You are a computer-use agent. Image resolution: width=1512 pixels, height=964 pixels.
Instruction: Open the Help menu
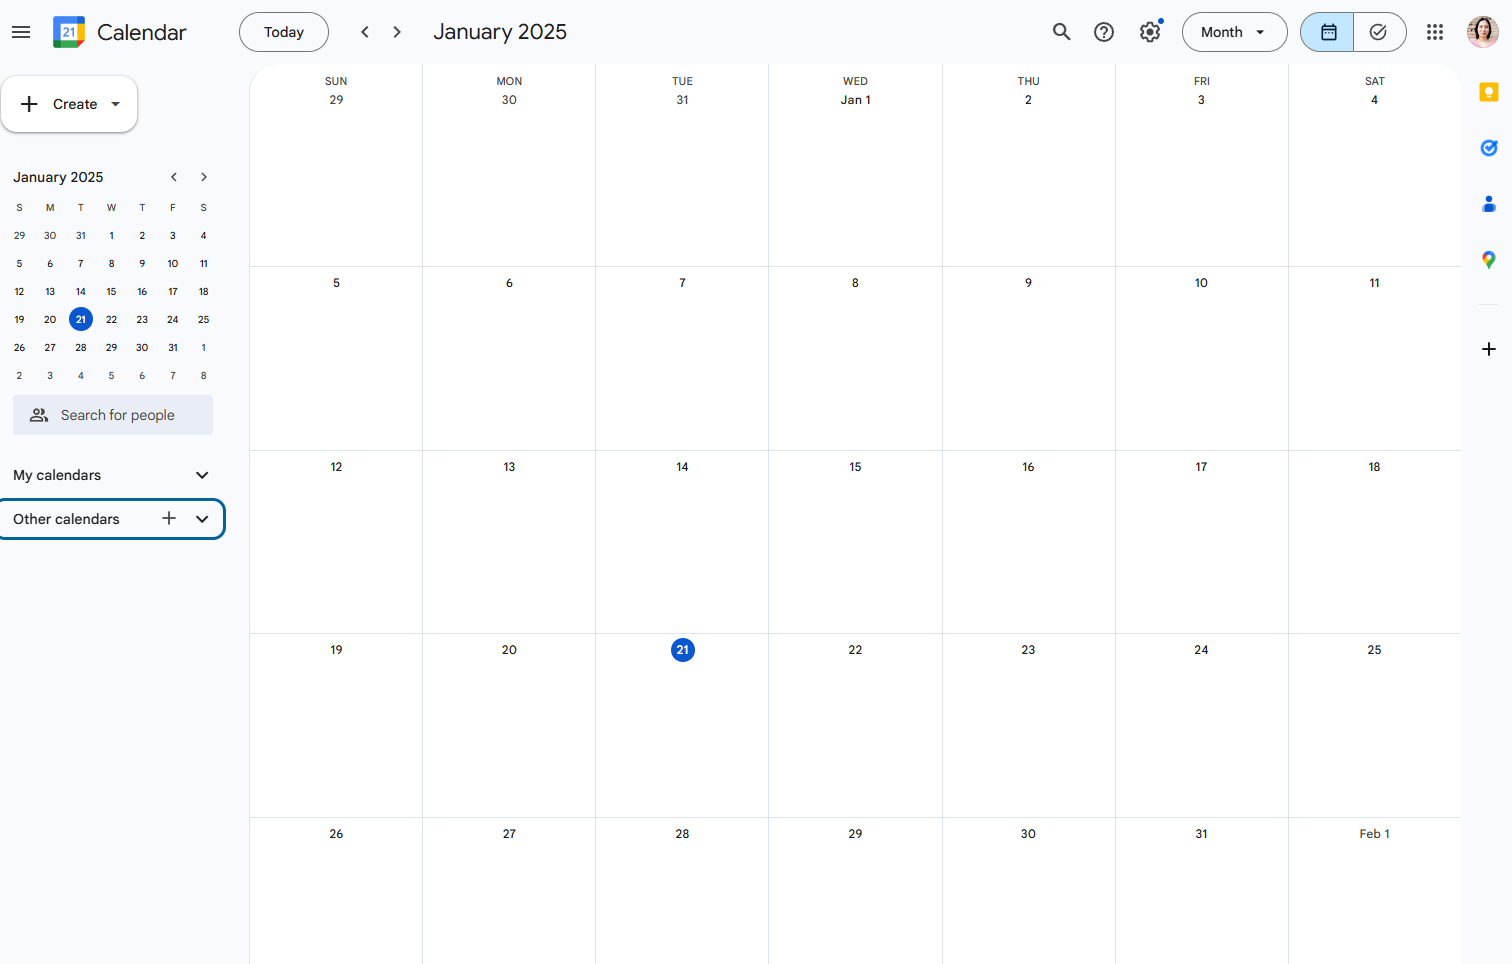point(1104,31)
